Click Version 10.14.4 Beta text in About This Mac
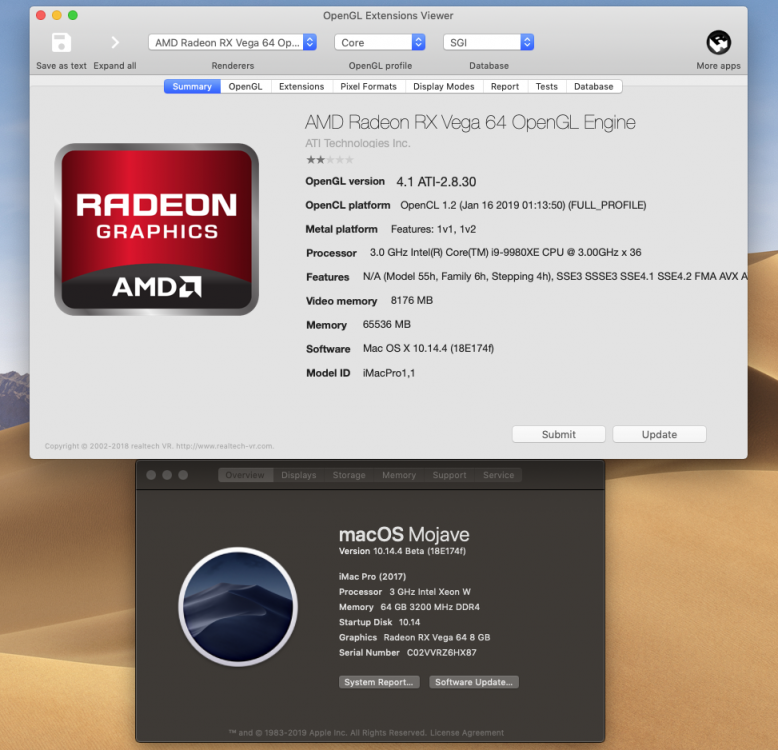 point(402,551)
